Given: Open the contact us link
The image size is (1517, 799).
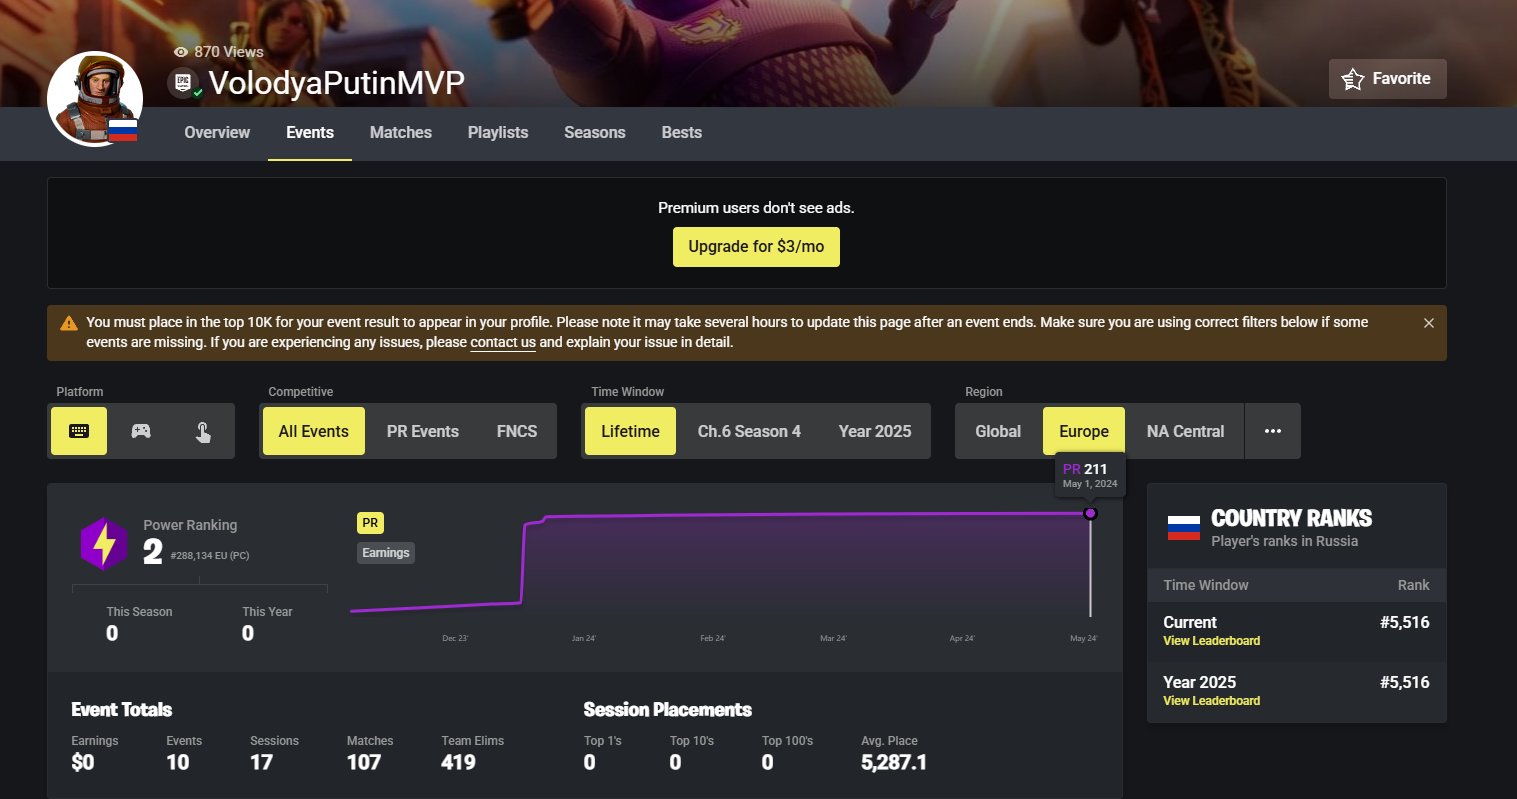Looking at the screenshot, I should coord(502,342).
